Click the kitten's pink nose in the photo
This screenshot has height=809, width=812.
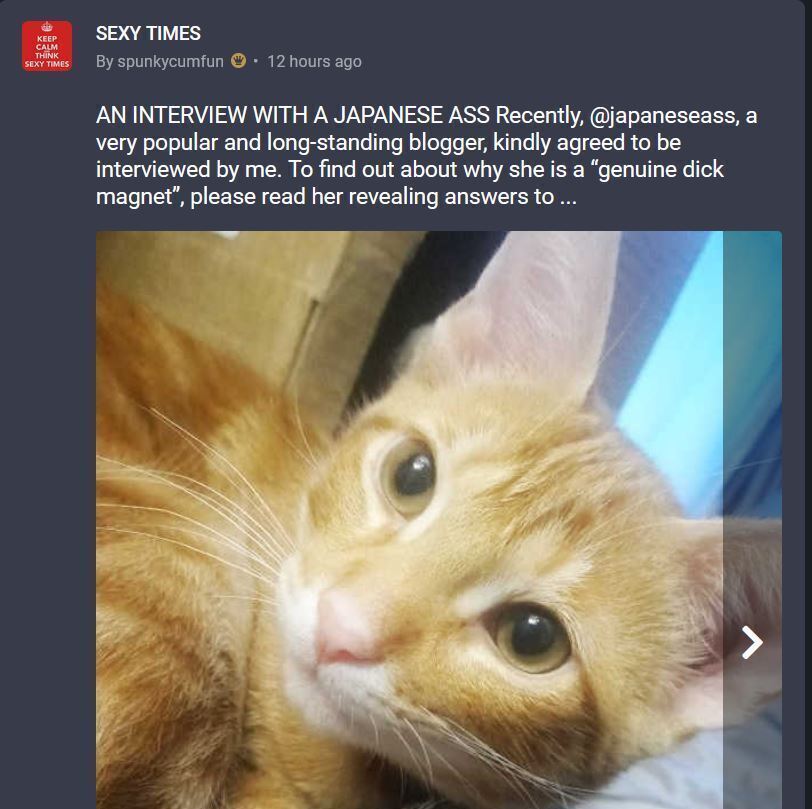point(342,629)
